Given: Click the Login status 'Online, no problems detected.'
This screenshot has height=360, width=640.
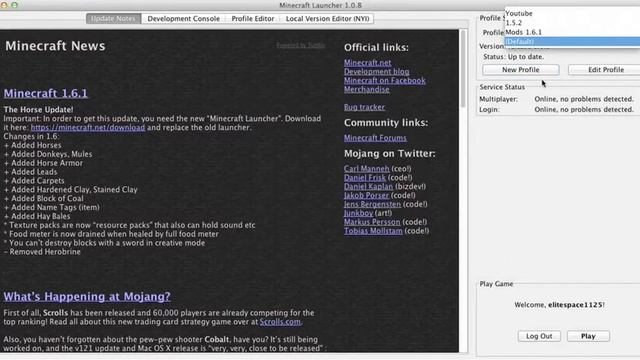Looking at the screenshot, I should (584, 110).
